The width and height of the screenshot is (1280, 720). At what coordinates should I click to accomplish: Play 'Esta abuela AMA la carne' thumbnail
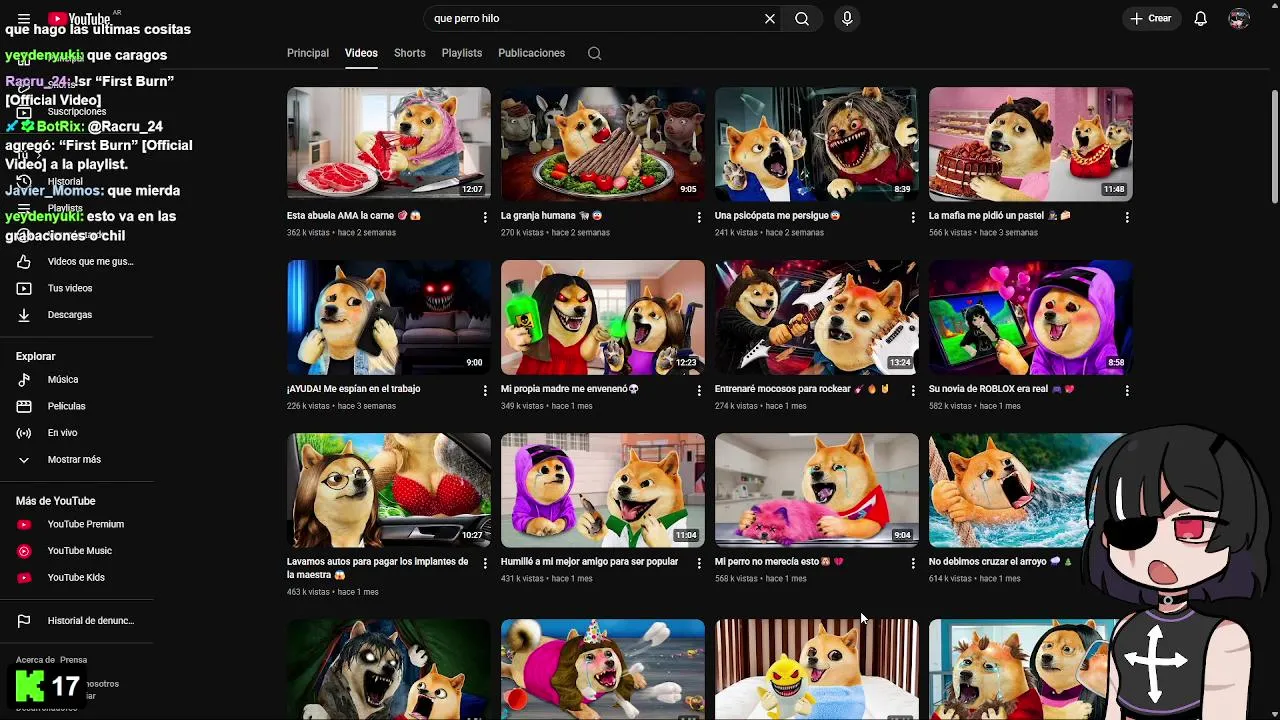tap(389, 144)
